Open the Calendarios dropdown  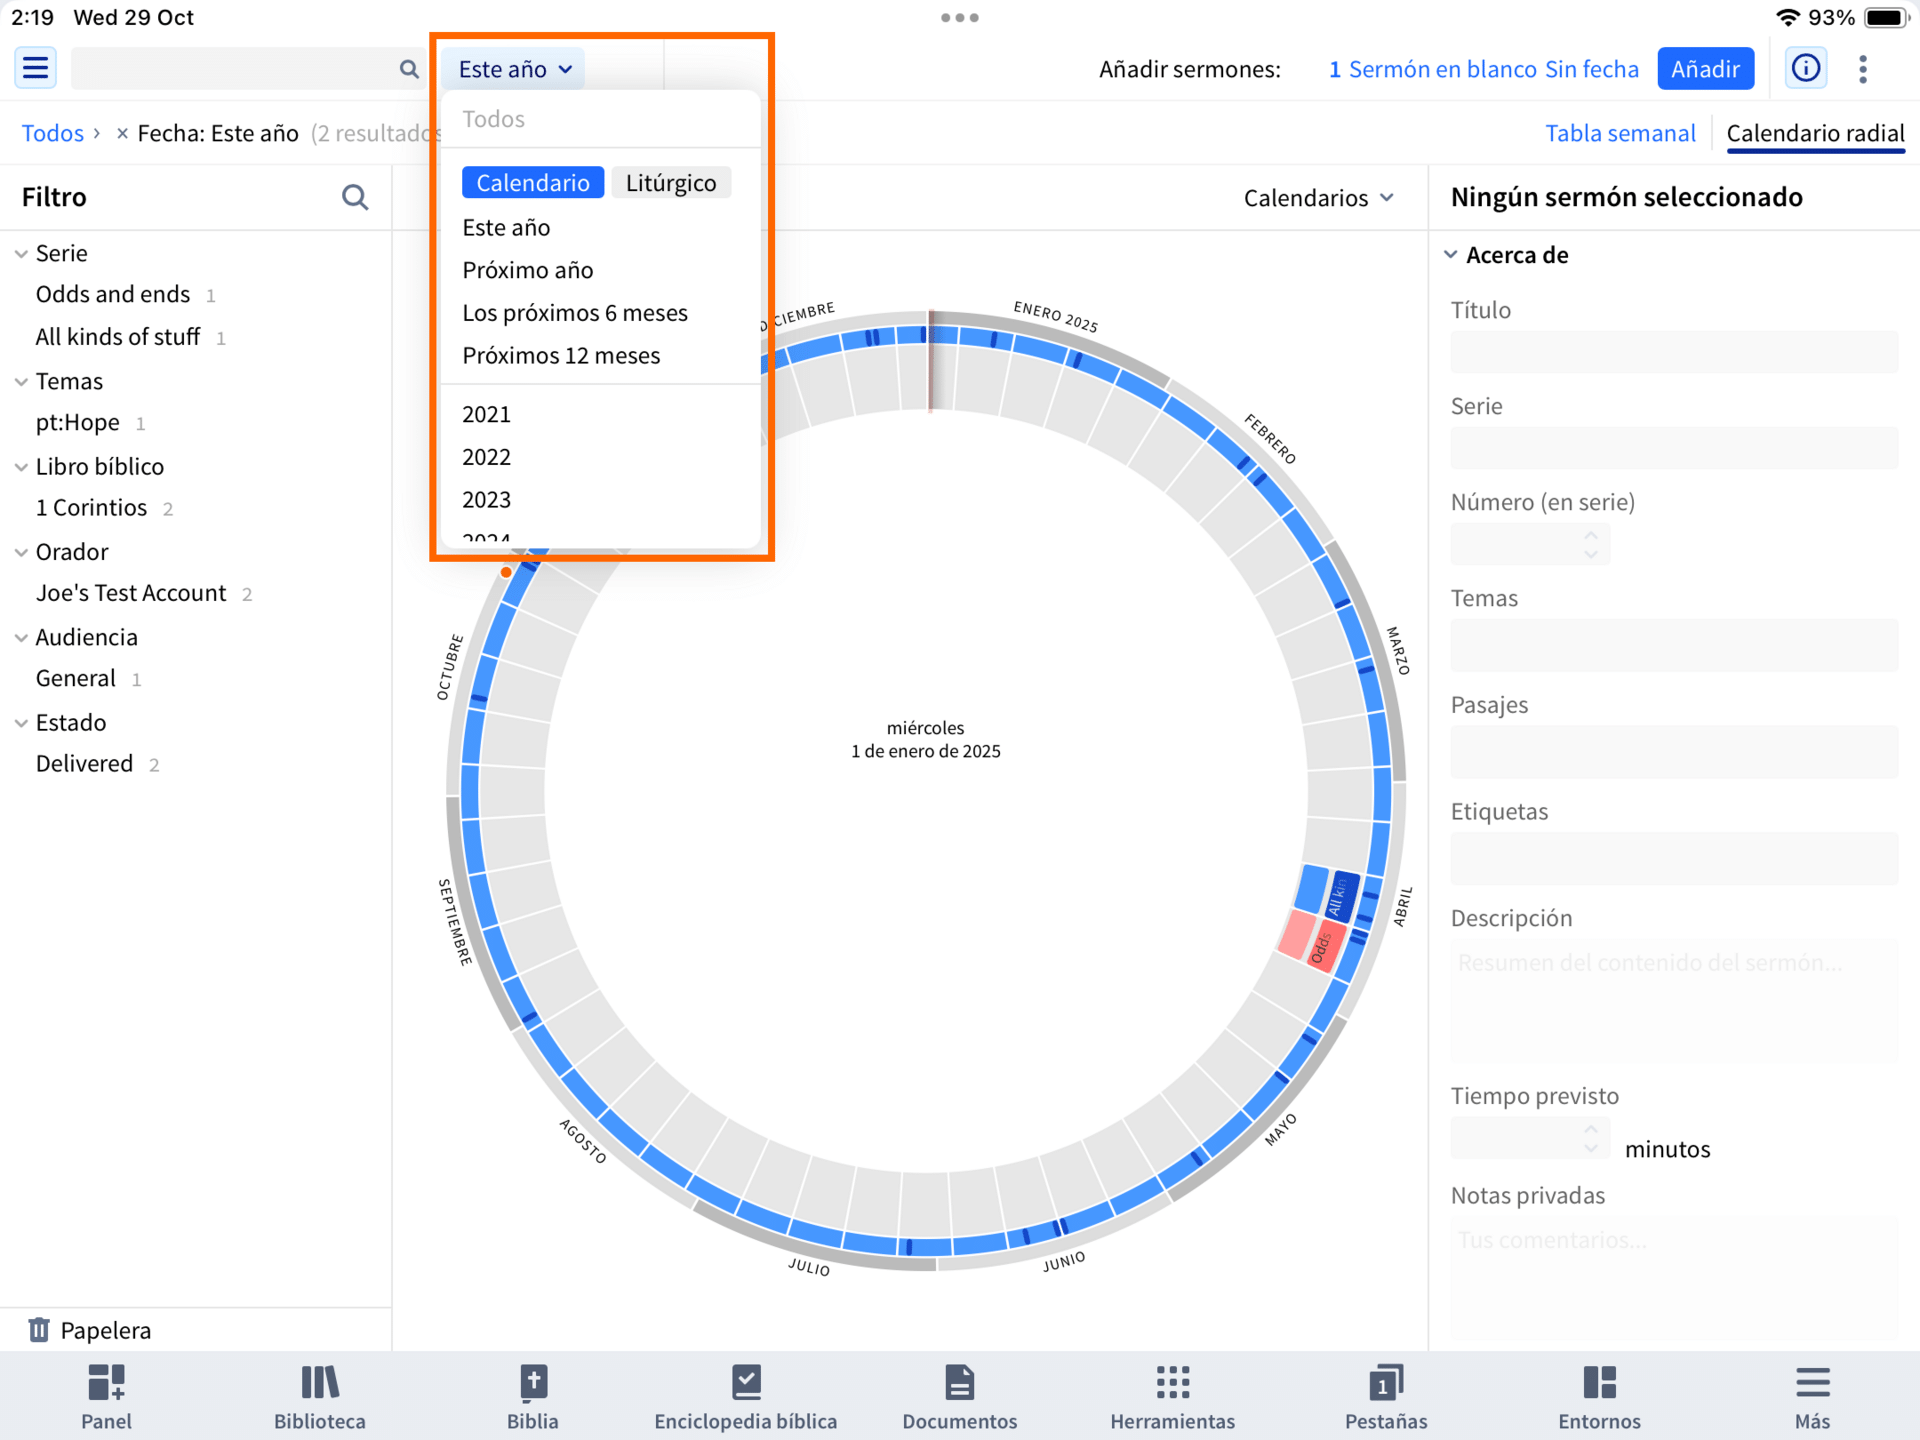[1319, 198]
